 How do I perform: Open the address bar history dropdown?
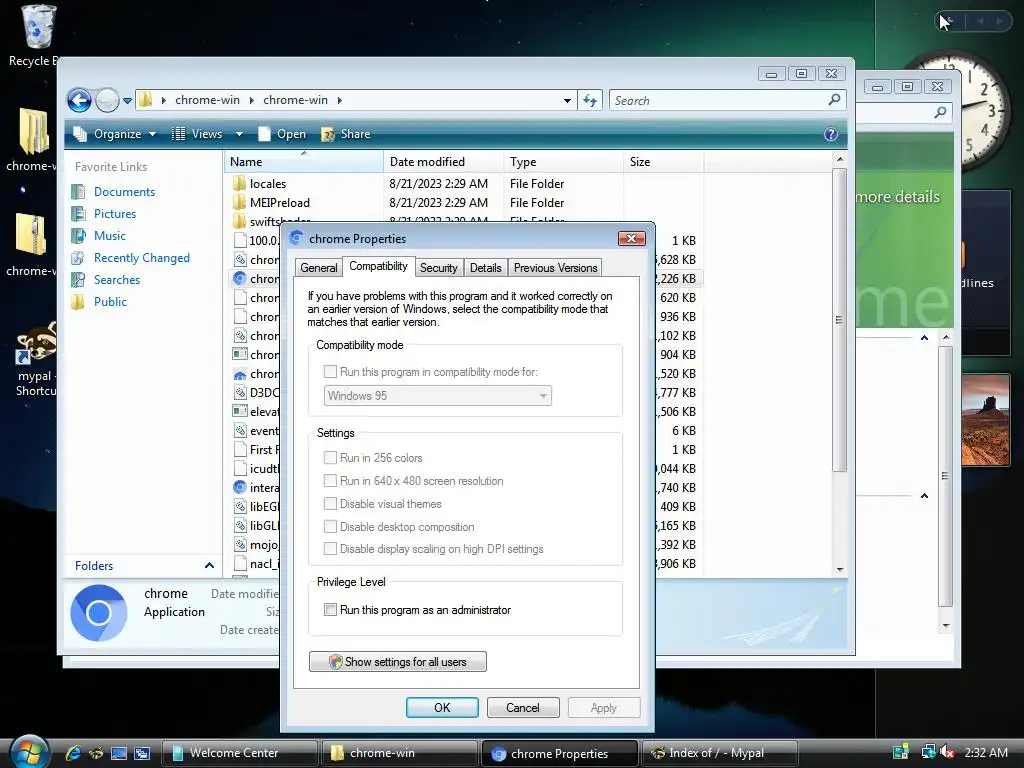point(568,101)
